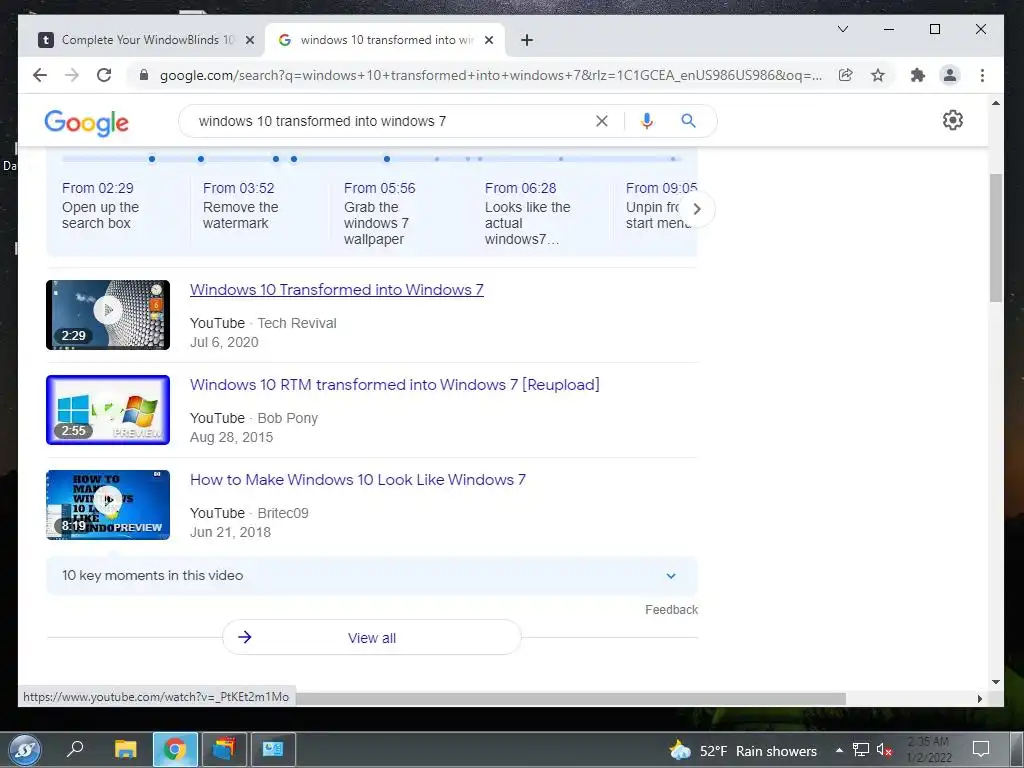Reload the current page
This screenshot has width=1024, height=768.
(x=104, y=75)
